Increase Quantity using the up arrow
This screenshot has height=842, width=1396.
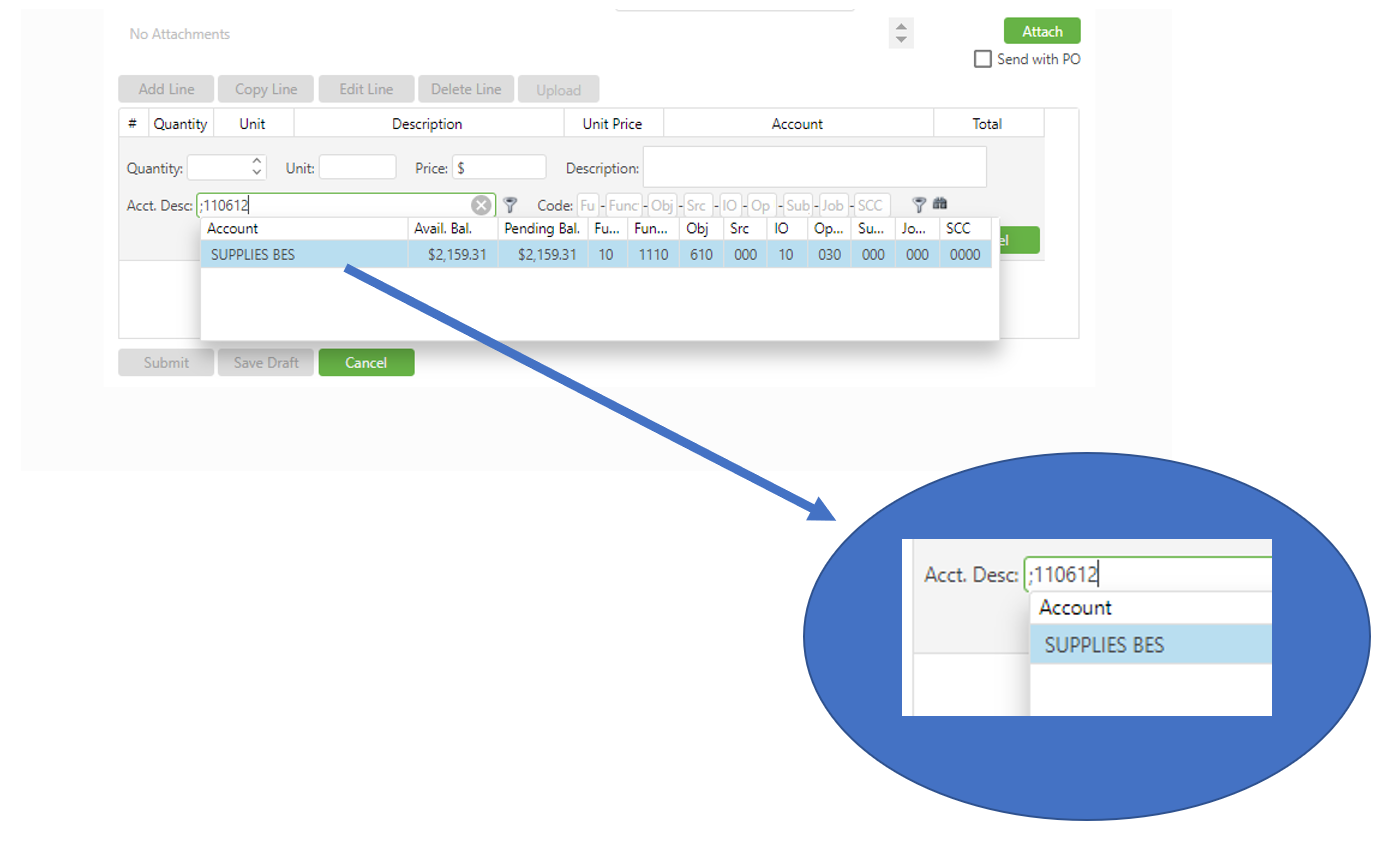(257, 162)
